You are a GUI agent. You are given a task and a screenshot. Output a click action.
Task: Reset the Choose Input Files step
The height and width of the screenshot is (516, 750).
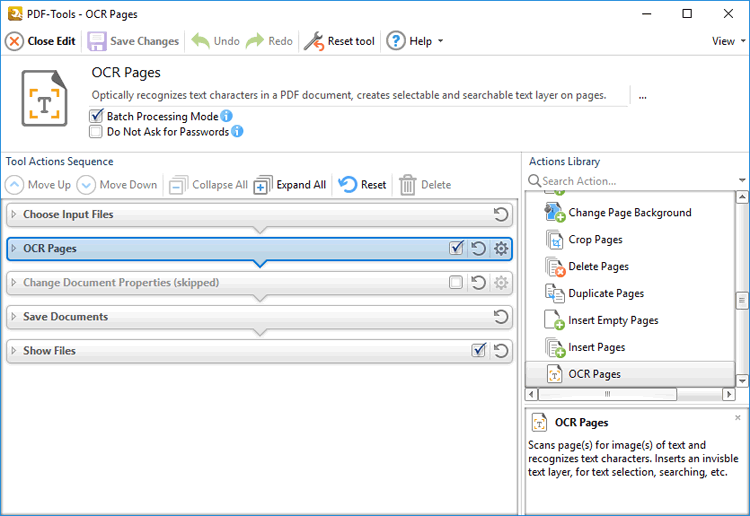coord(501,215)
